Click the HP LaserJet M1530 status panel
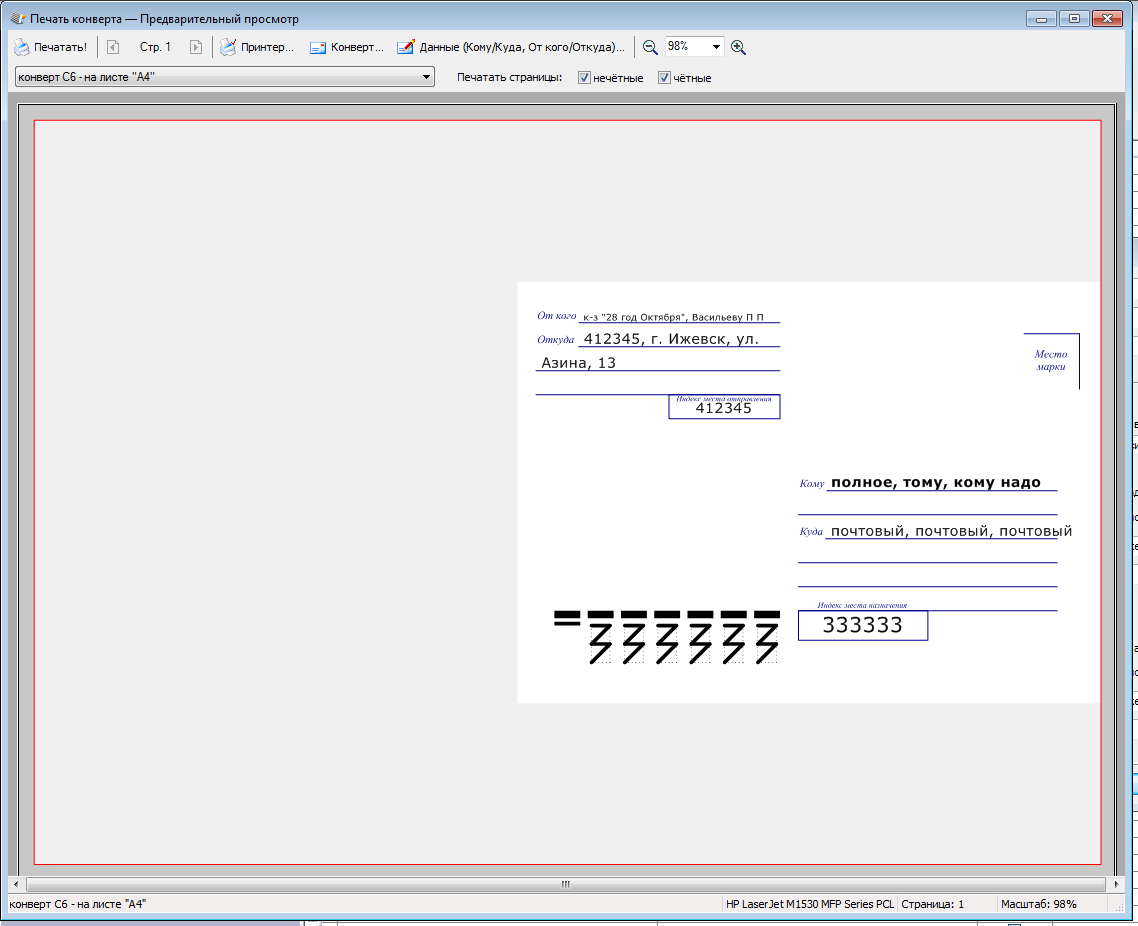The height and width of the screenshot is (926, 1138). (x=810, y=904)
